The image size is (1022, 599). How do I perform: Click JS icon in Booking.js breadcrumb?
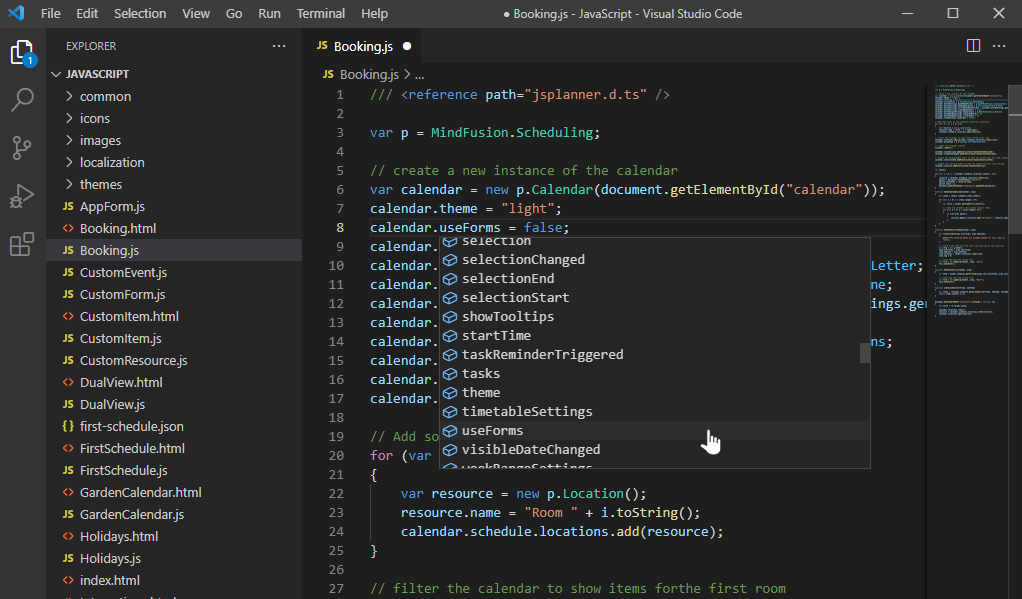328,74
